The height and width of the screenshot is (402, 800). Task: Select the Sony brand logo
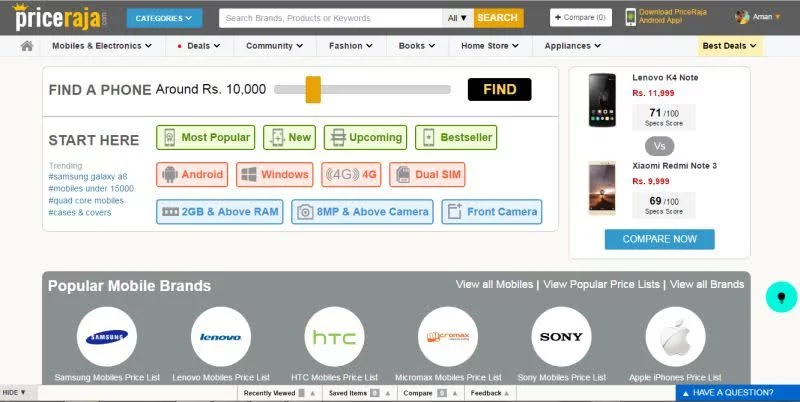(x=561, y=337)
